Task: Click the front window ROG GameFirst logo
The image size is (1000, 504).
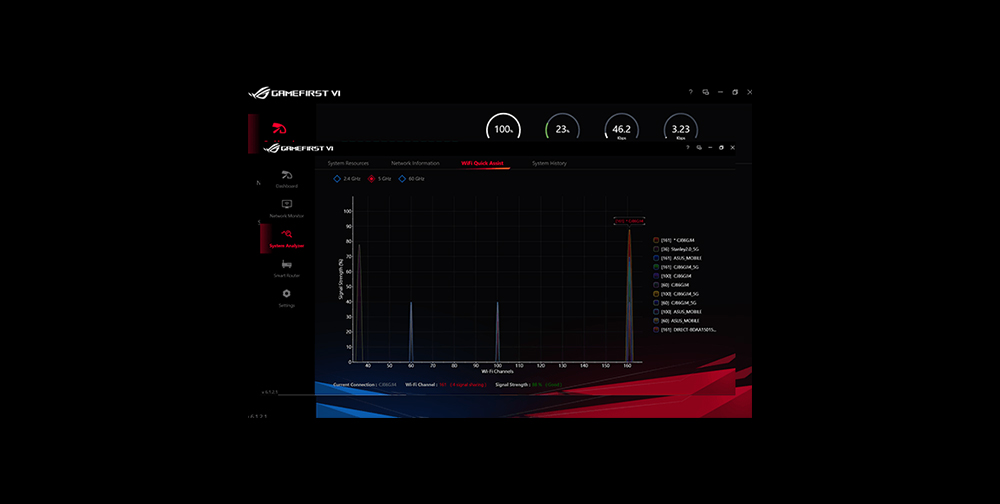Action: tap(299, 148)
